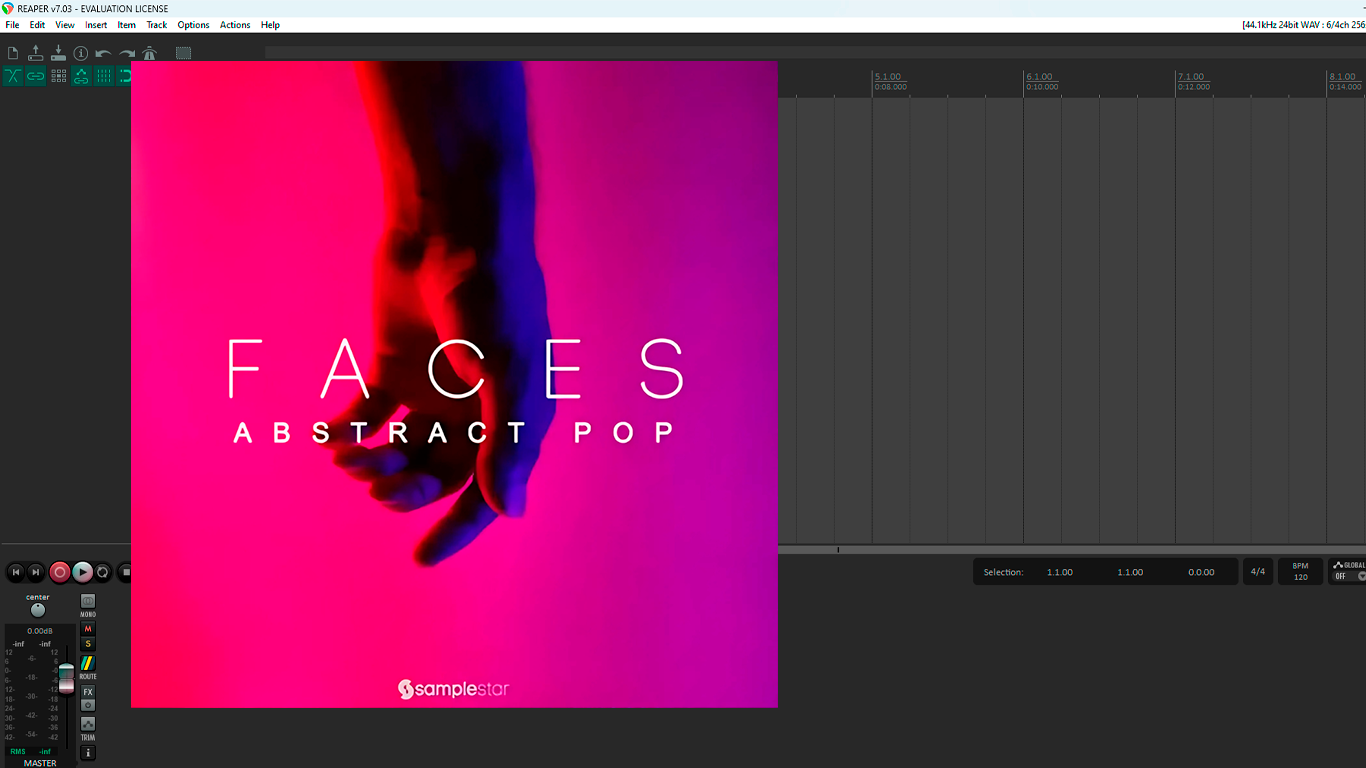Toggle the Repeat loop button
1366x768 pixels.
click(x=103, y=572)
